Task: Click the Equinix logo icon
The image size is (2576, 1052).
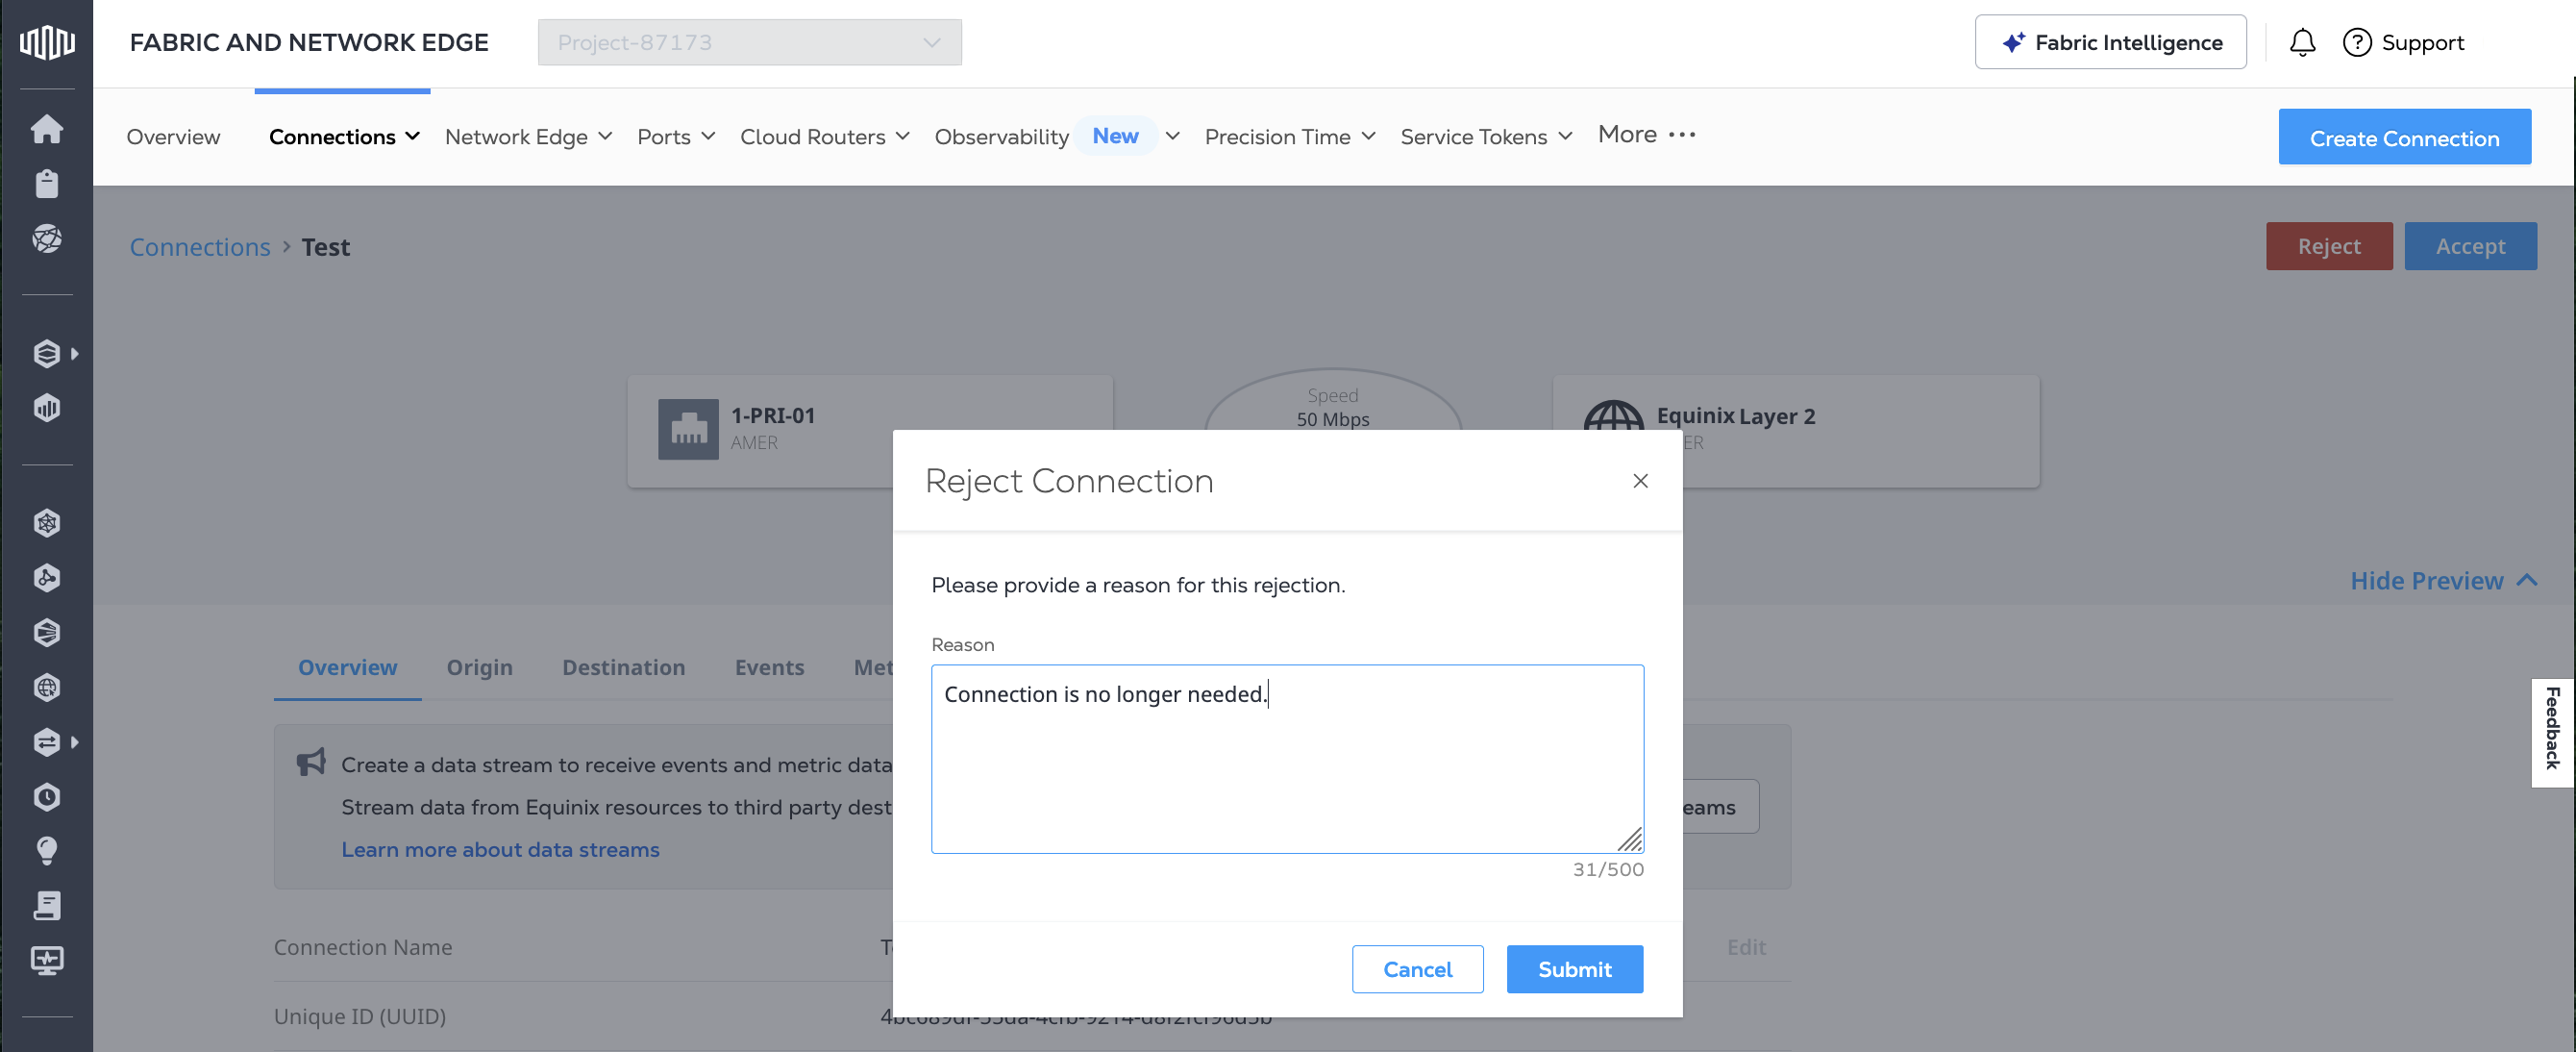Action: point(46,43)
